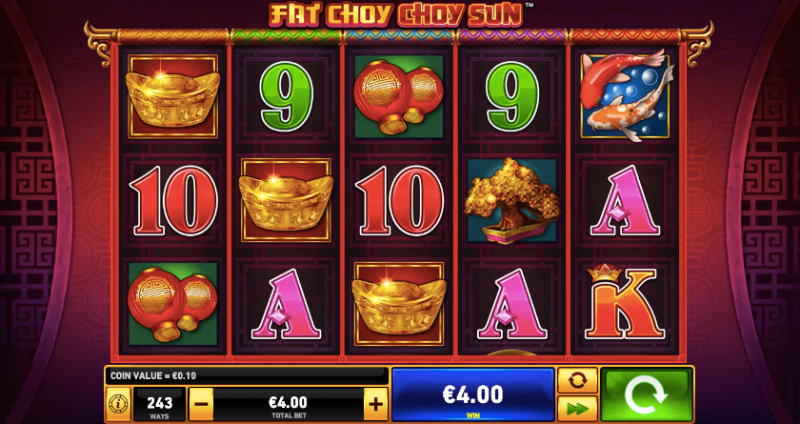This screenshot has height=424, width=800.
Task: Click the Fat Choy Choy Sun logo
Action: [x=396, y=14]
